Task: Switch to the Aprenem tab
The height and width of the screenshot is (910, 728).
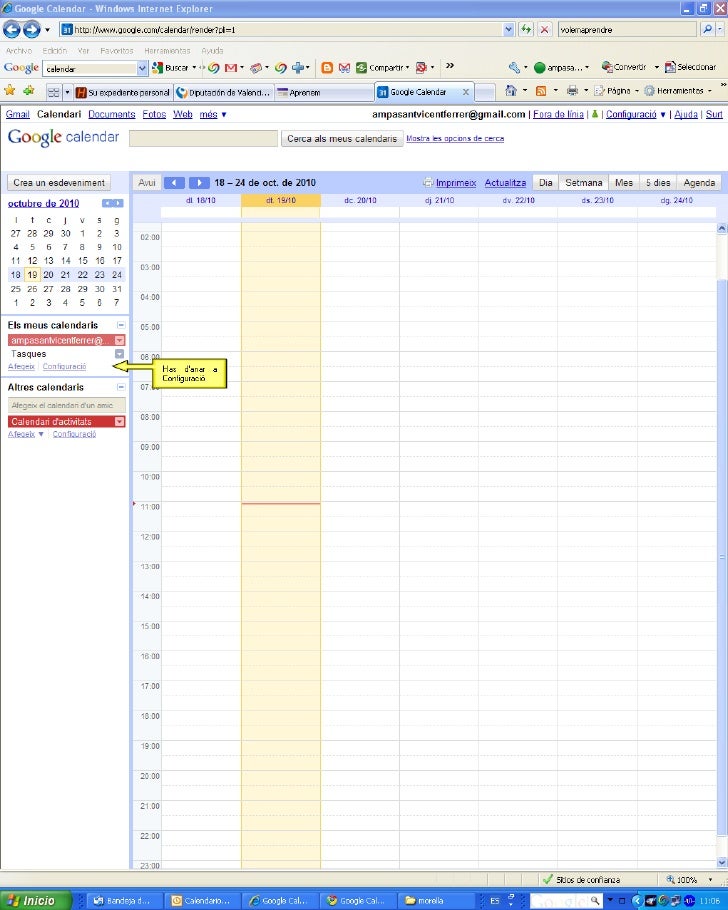Action: (323, 92)
